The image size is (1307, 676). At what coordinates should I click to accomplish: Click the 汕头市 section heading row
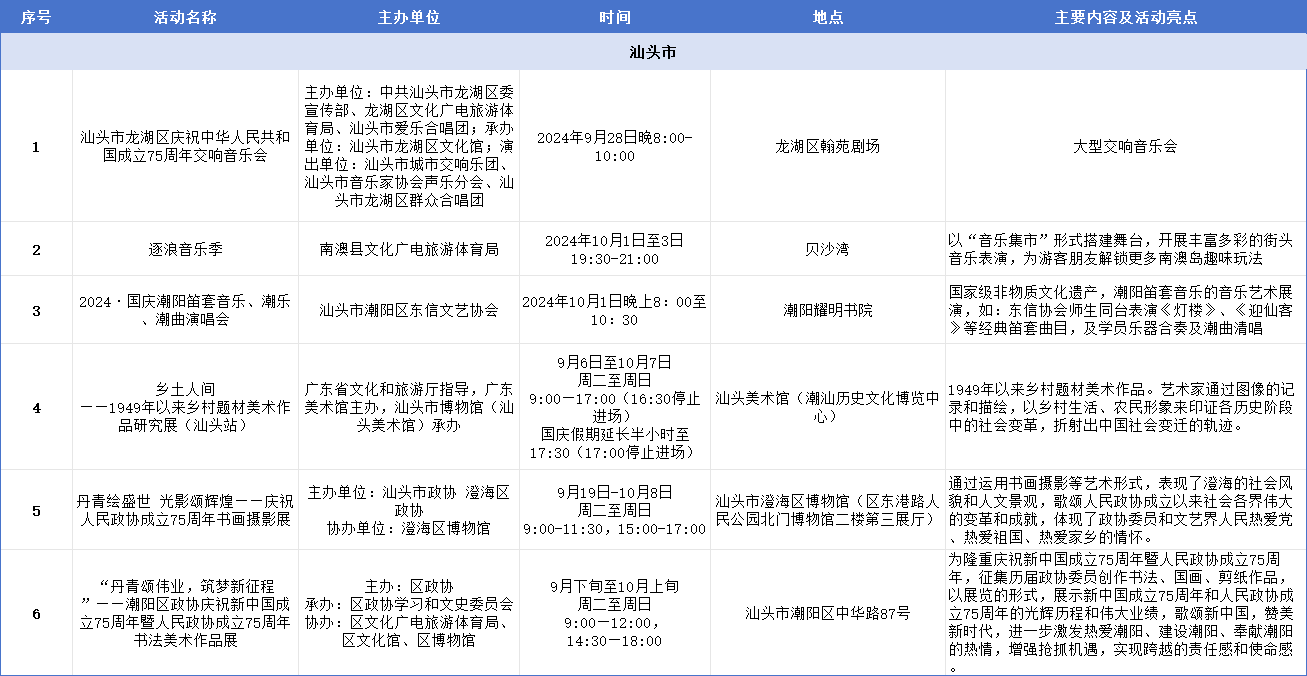coord(653,52)
